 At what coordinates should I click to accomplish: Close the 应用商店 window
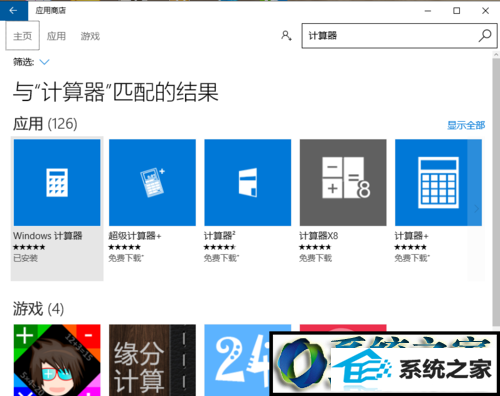click(485, 11)
